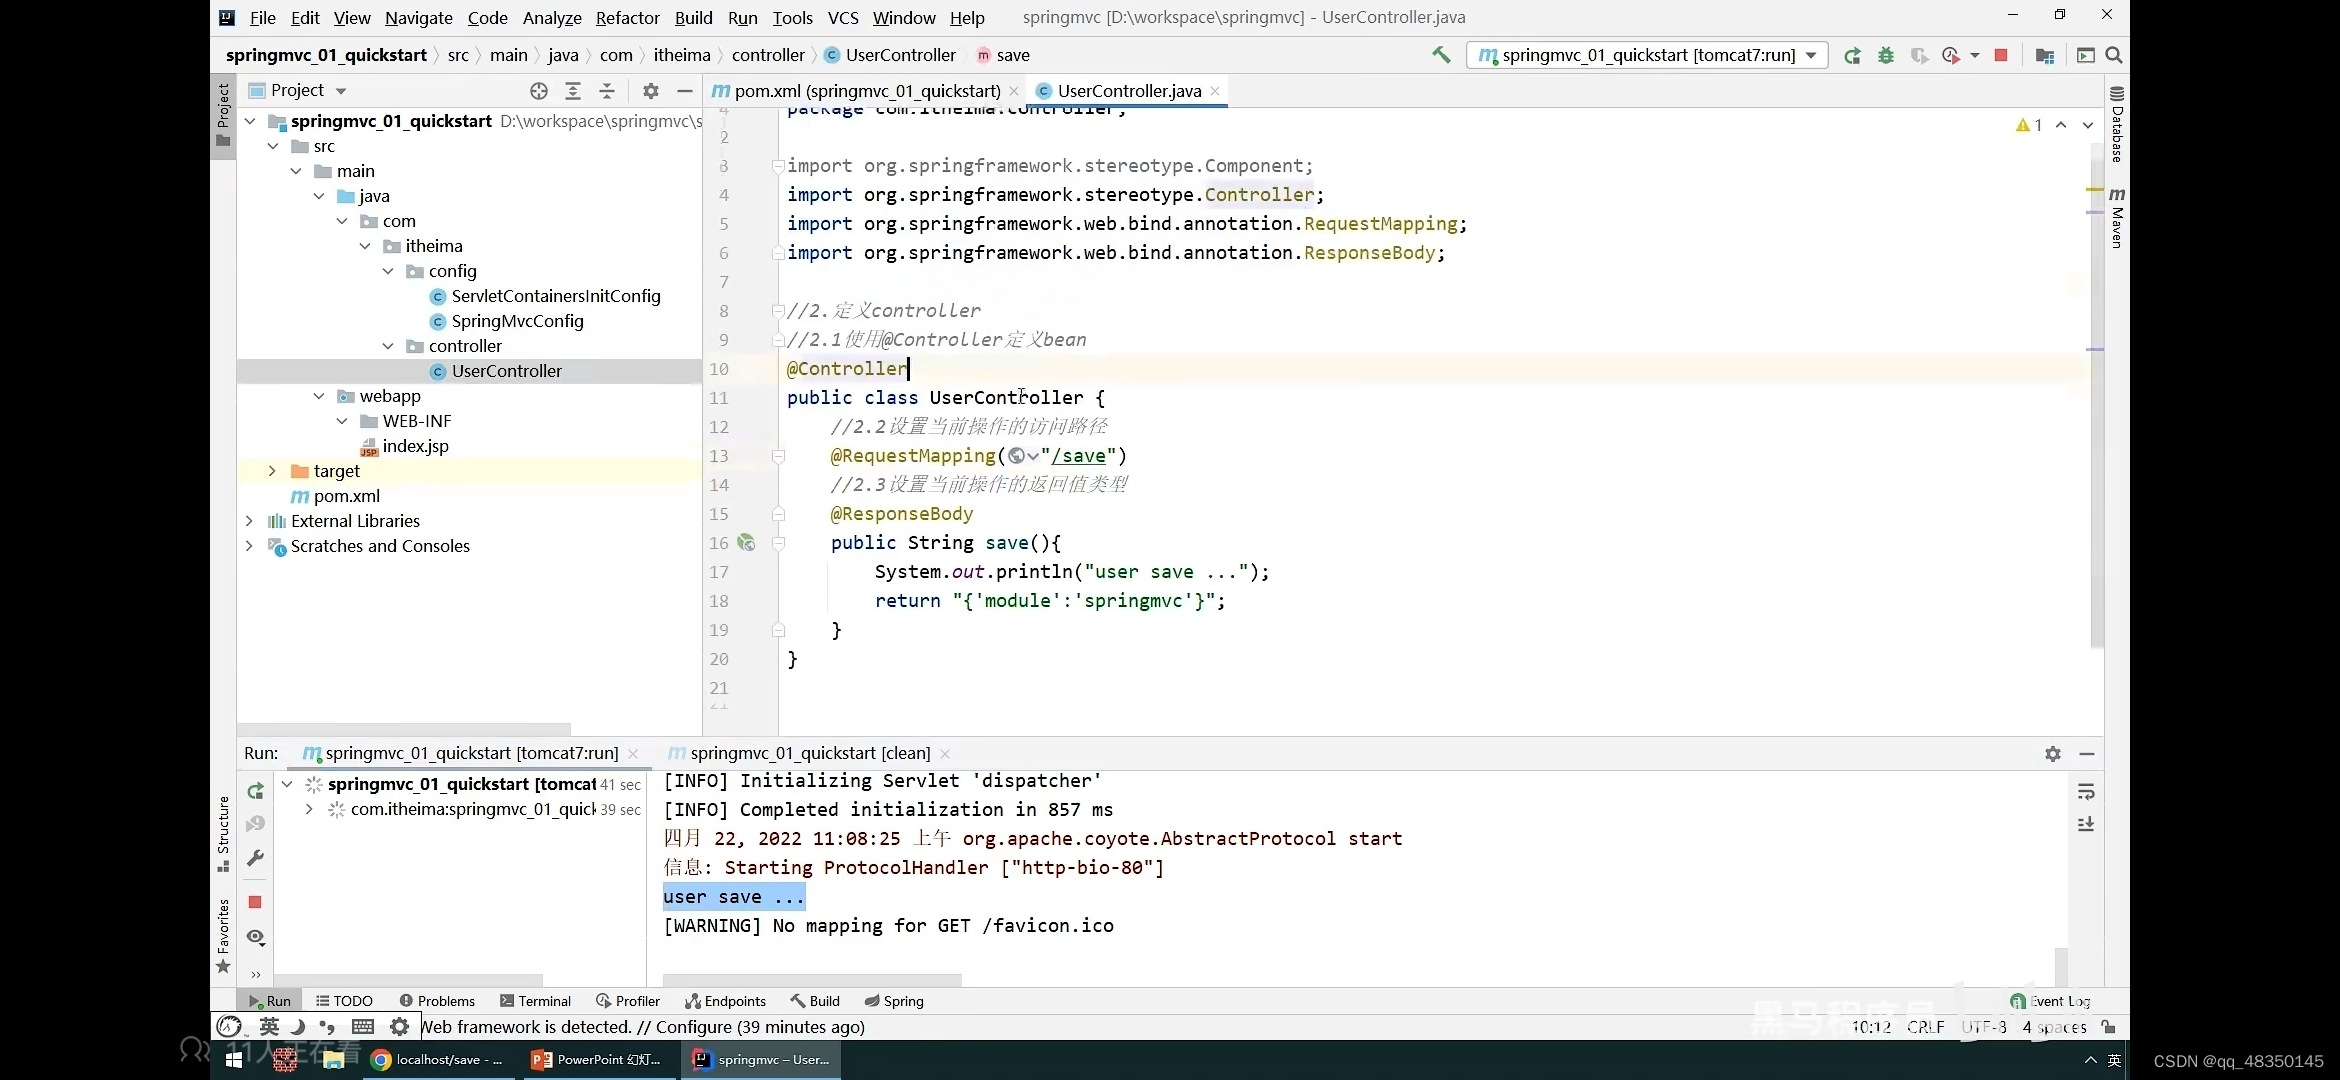Open the Terminal tool window
Viewport: 2340px width, 1080px height.
coord(535,1001)
